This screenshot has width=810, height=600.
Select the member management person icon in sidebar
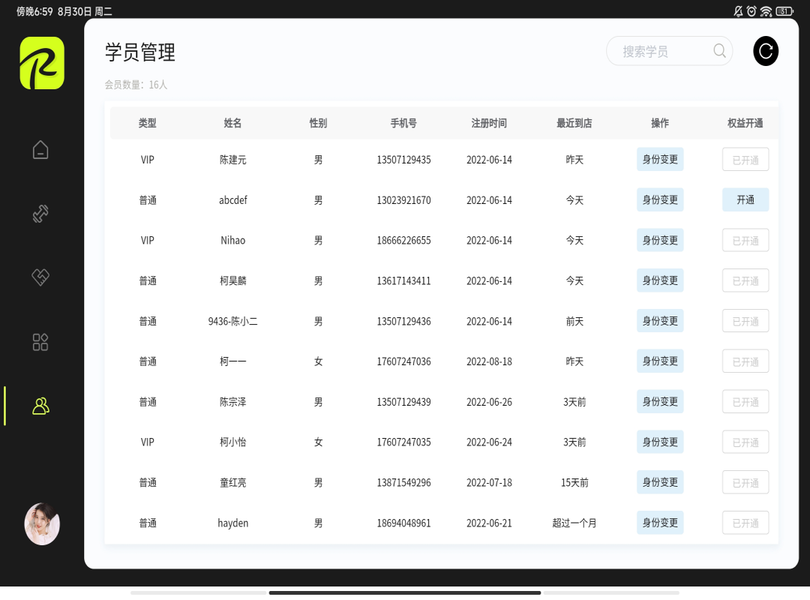point(40,405)
